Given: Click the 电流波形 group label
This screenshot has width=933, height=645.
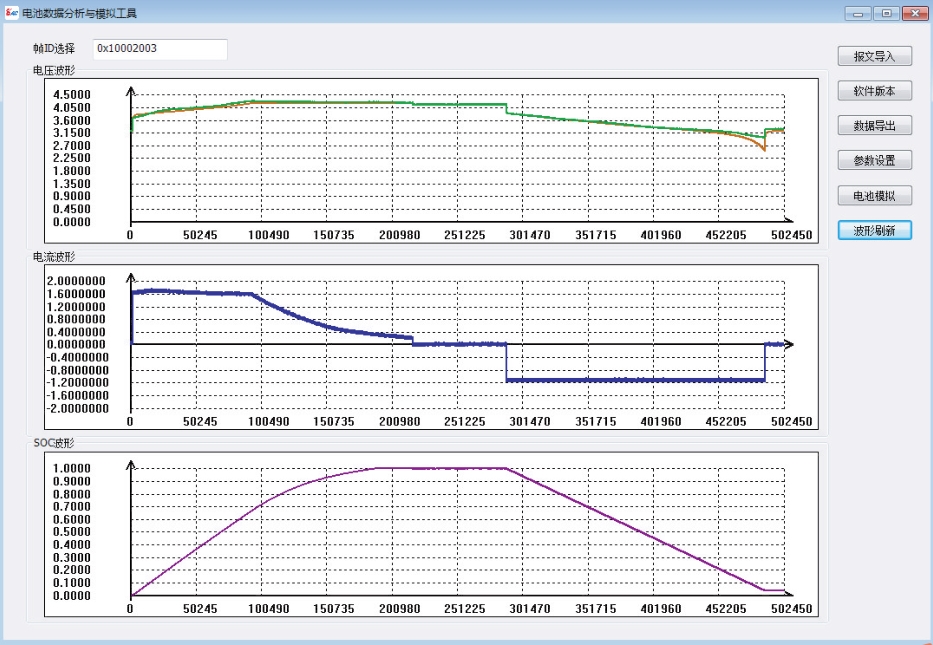Looking at the screenshot, I should click(54, 256).
